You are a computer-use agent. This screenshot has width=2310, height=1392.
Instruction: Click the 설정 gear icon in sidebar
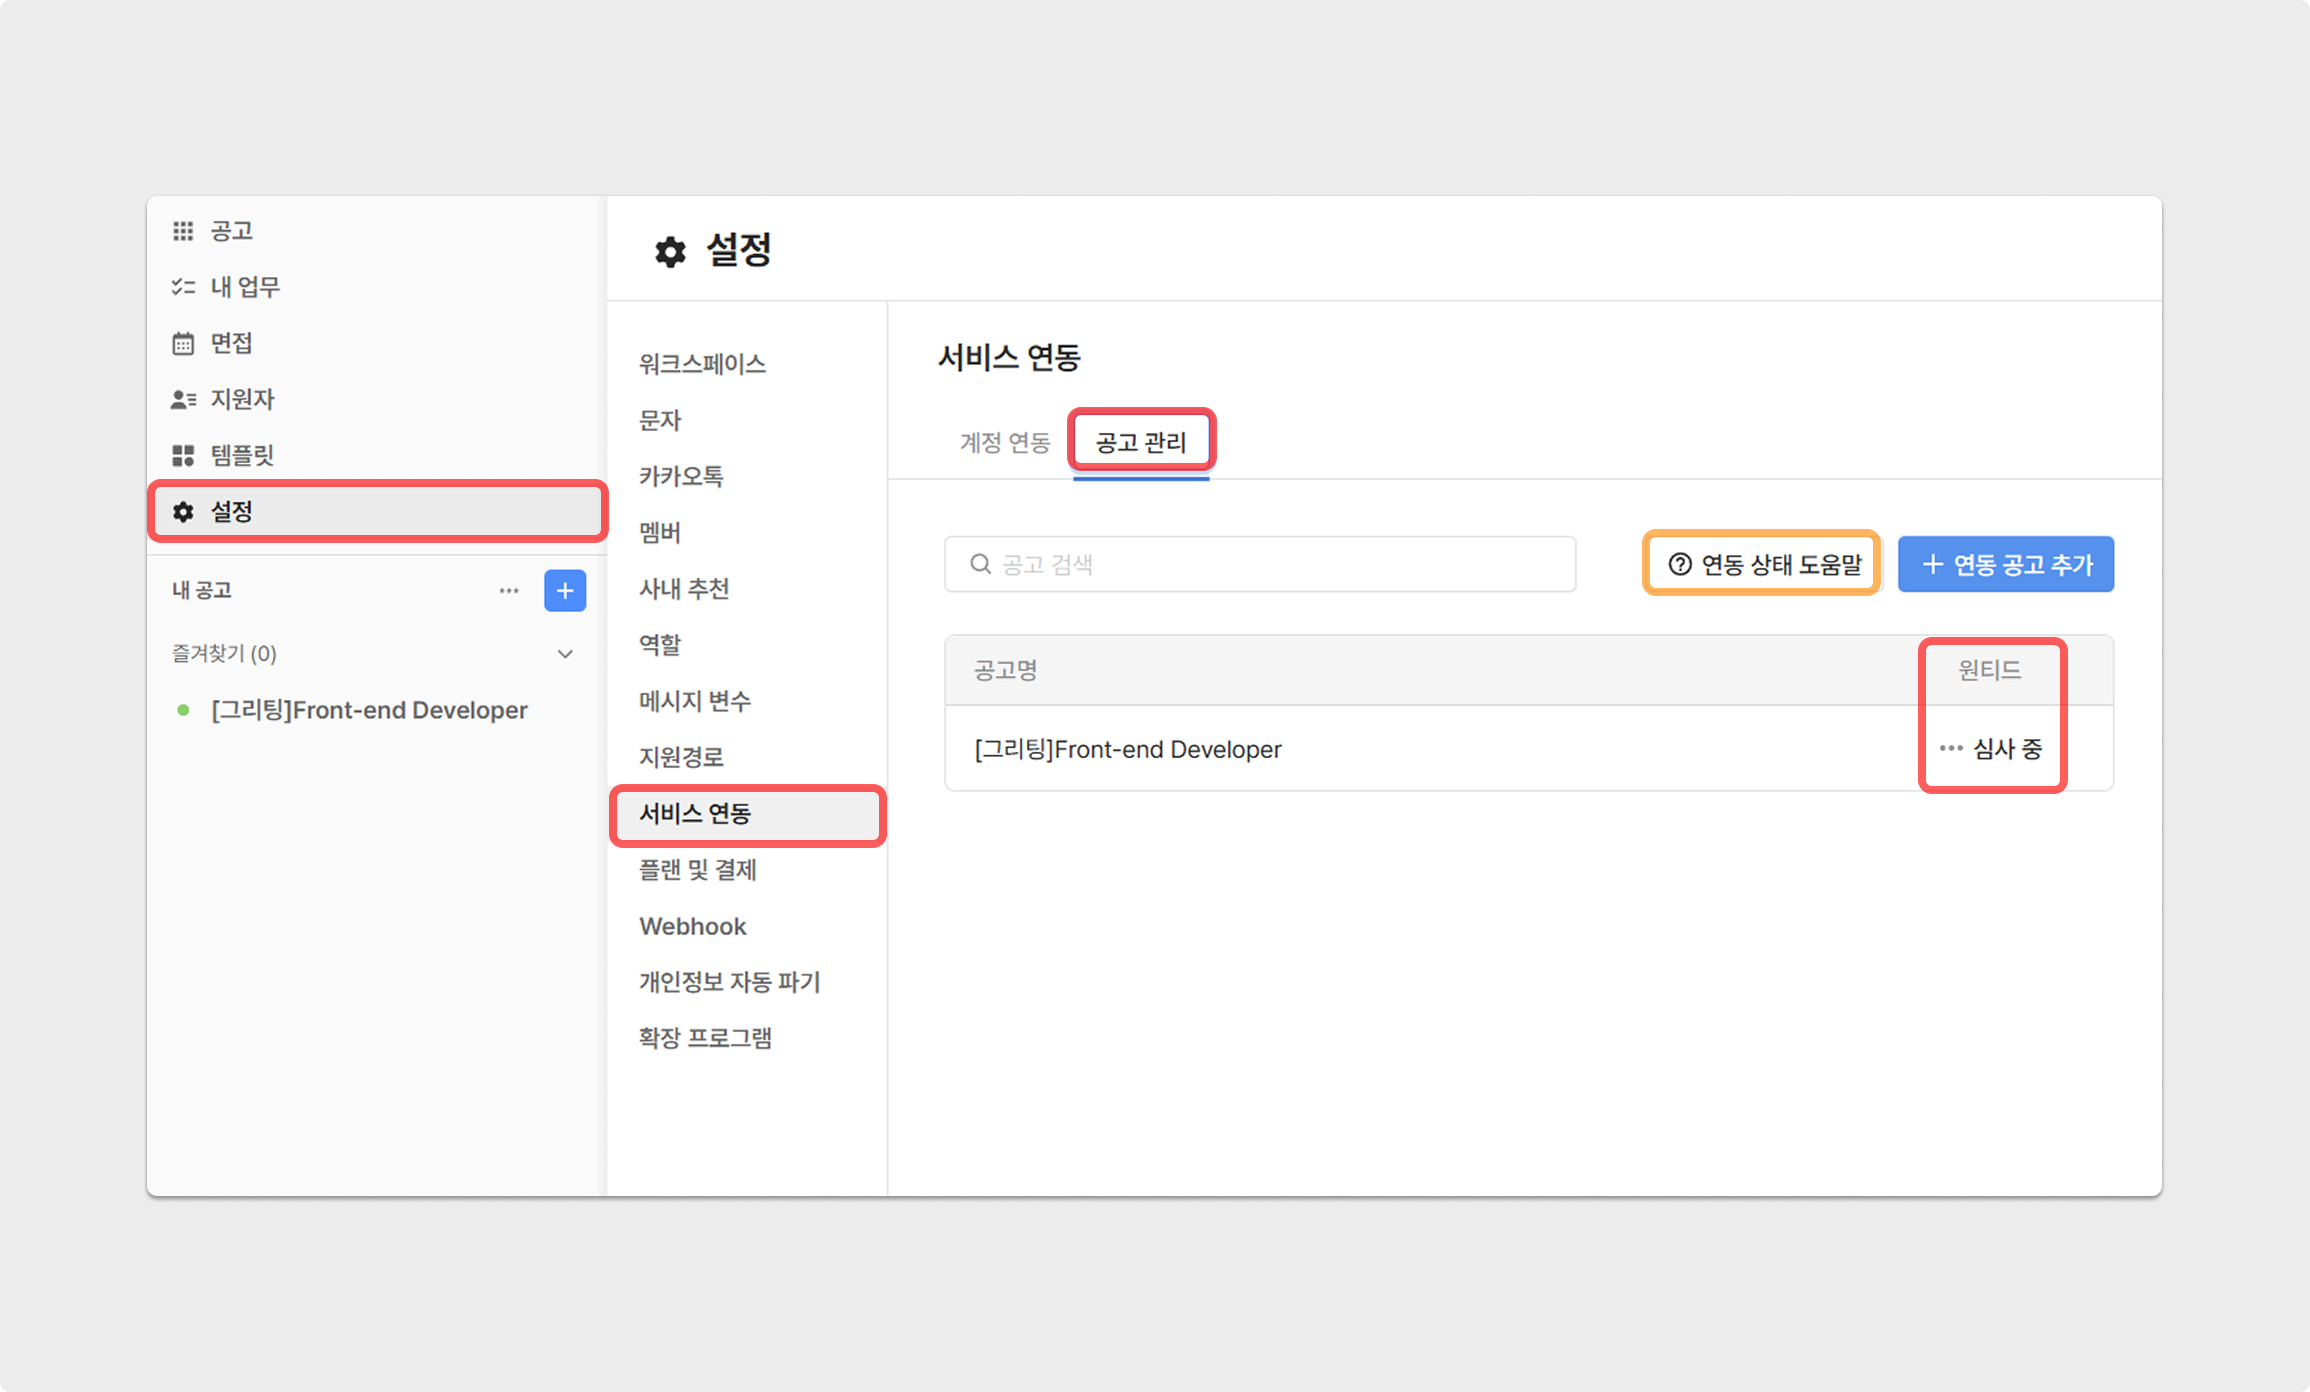183,512
